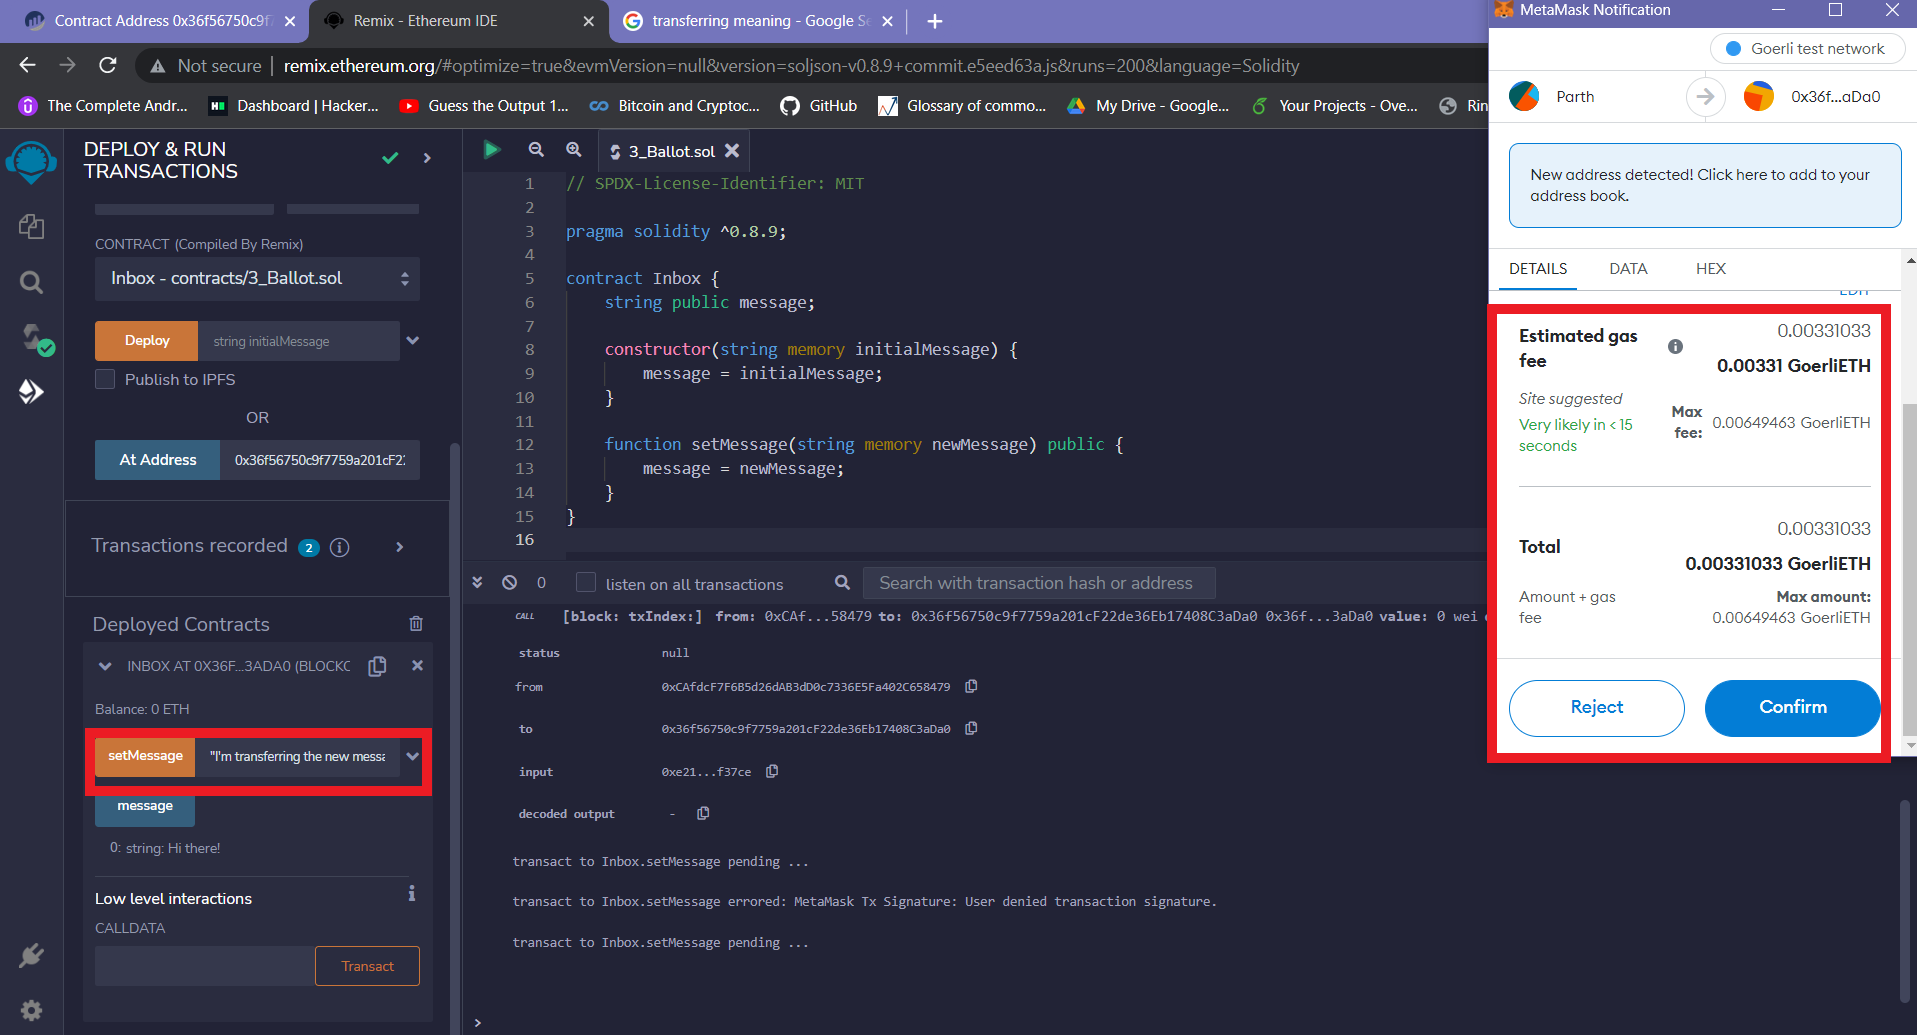Image resolution: width=1917 pixels, height=1035 pixels.
Task: Open the File explorers sidebar icon
Action: click(31, 227)
